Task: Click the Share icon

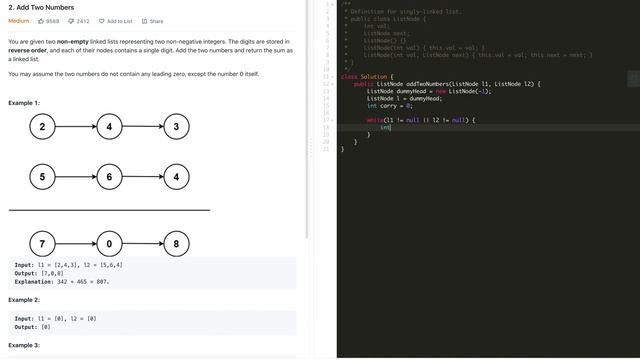Action: click(x=144, y=21)
